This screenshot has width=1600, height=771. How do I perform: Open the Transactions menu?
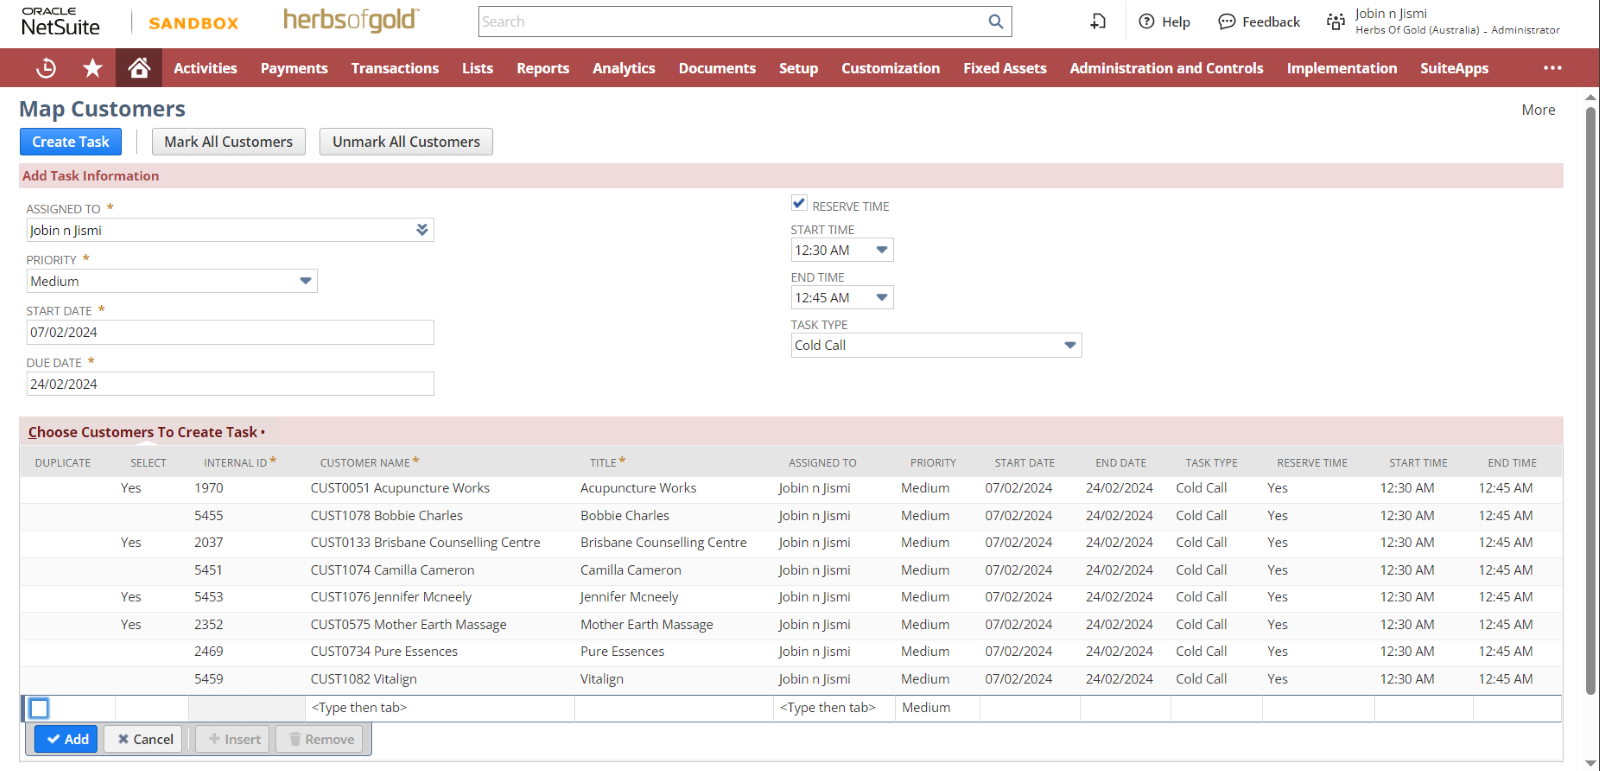[x=394, y=68]
